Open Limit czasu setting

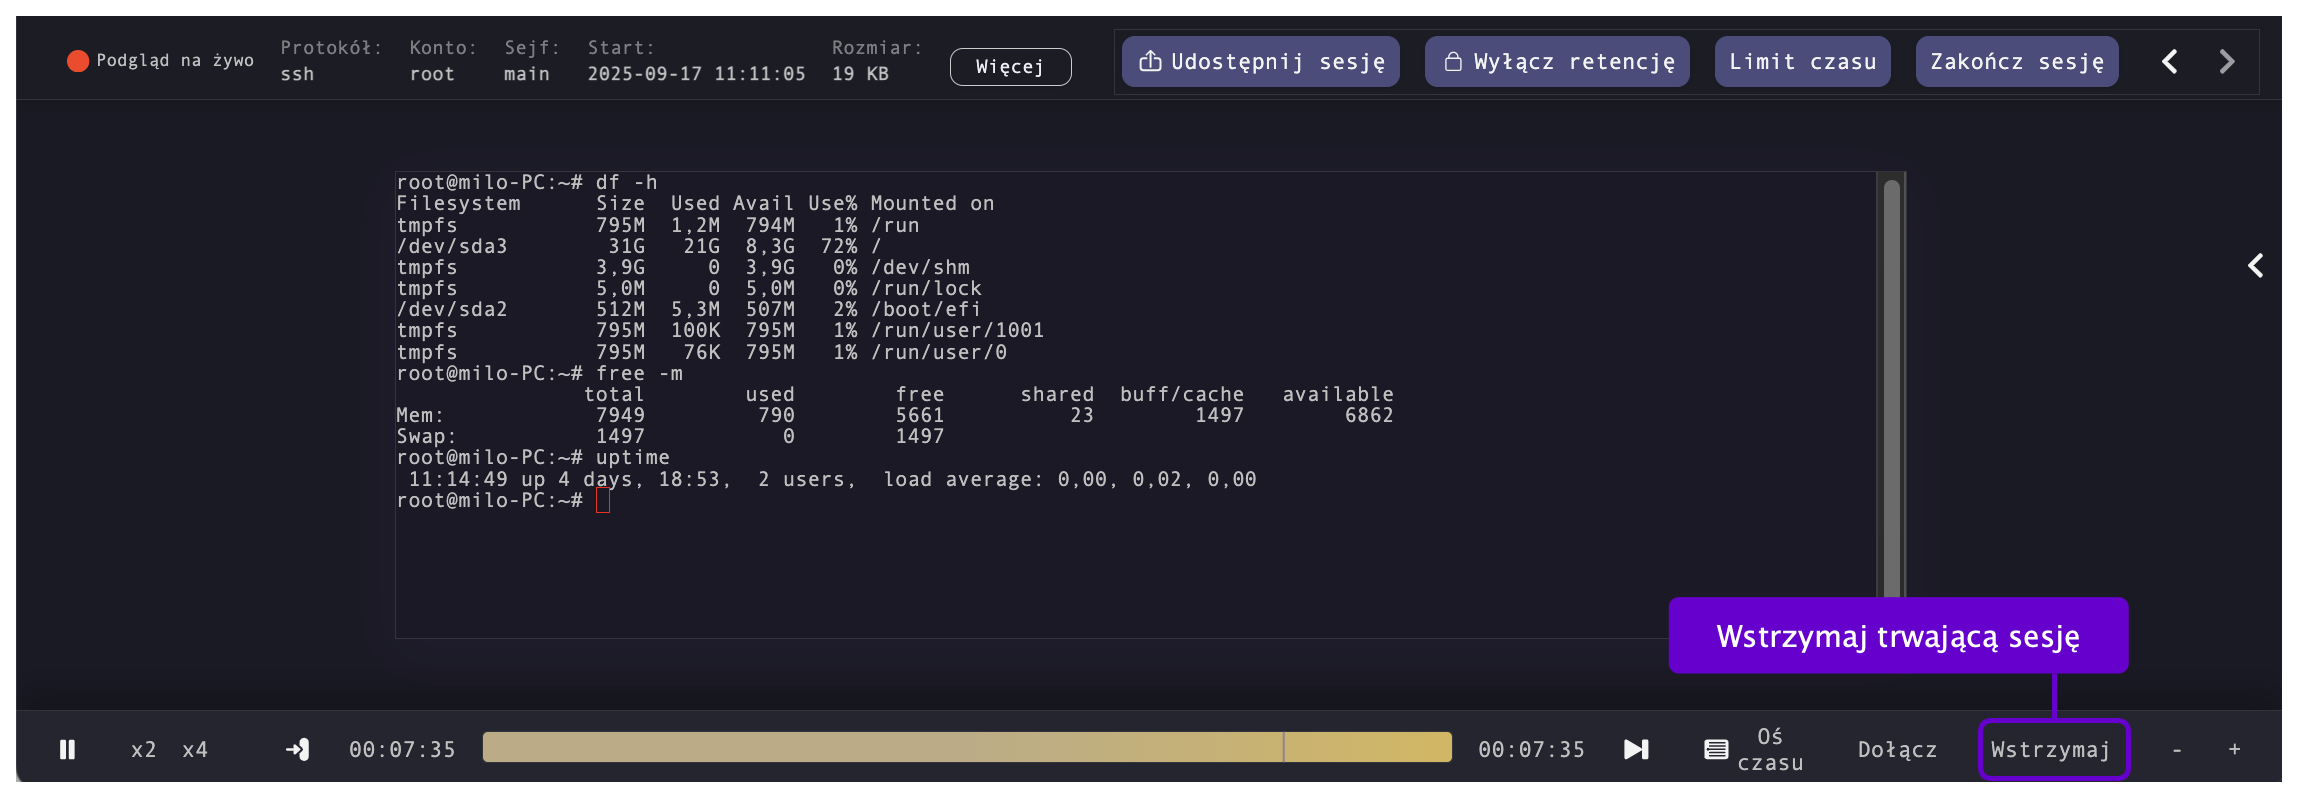tap(1802, 62)
